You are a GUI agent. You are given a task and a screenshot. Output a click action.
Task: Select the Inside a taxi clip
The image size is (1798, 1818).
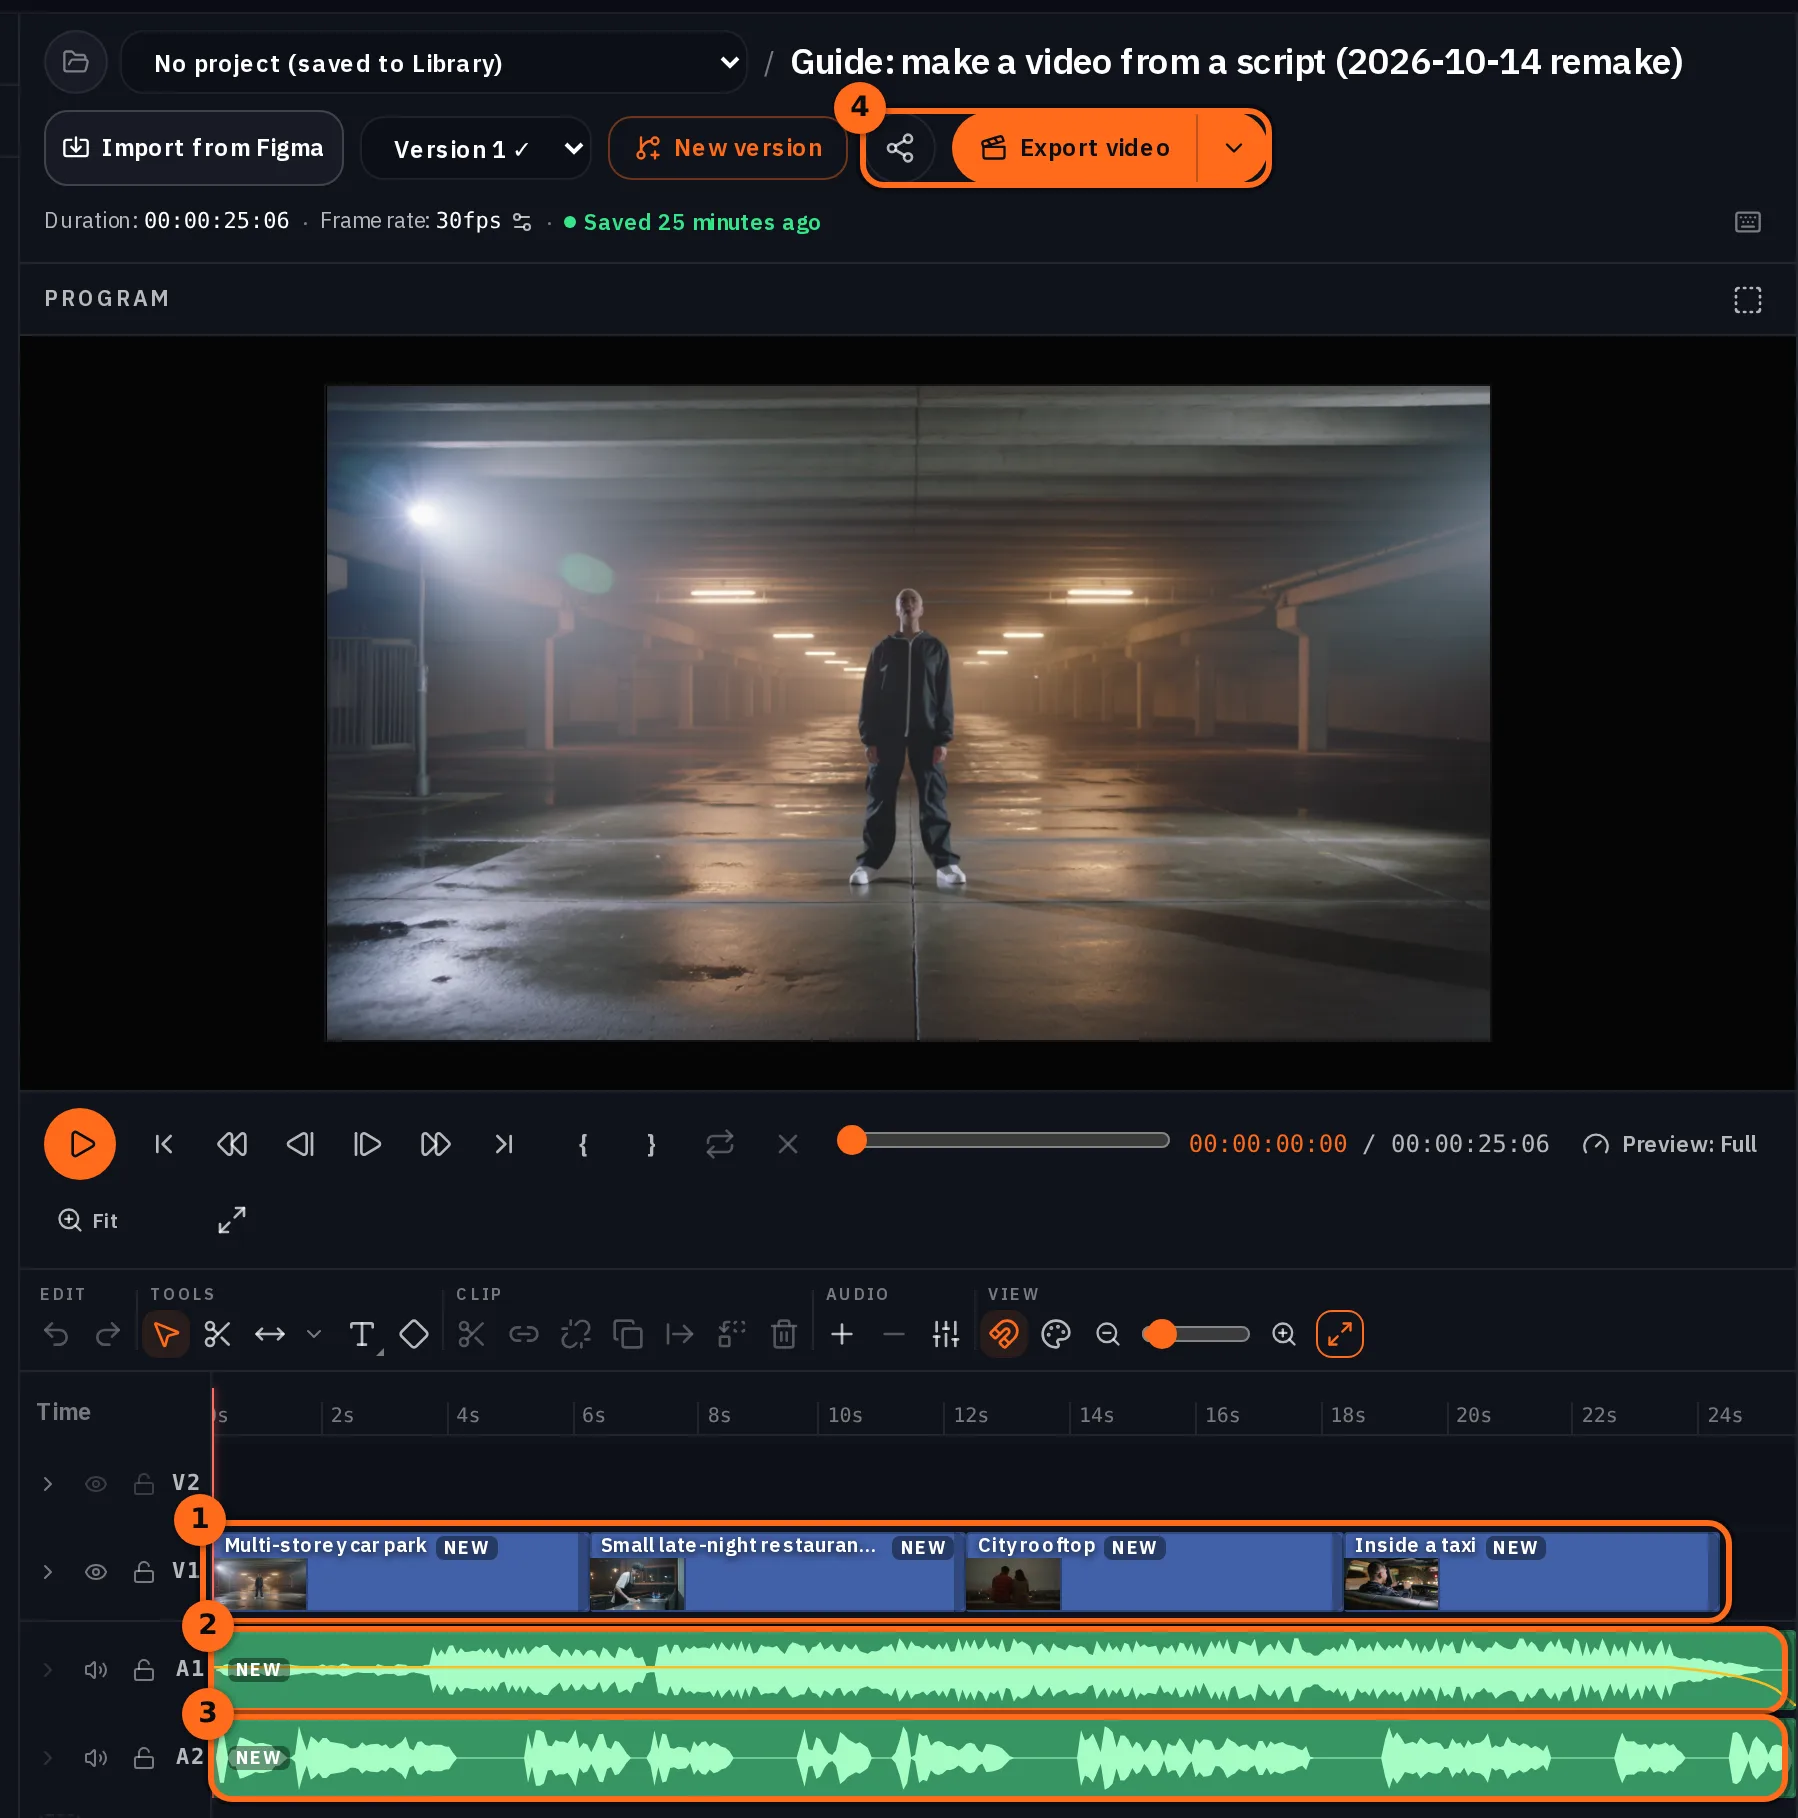1530,1570
